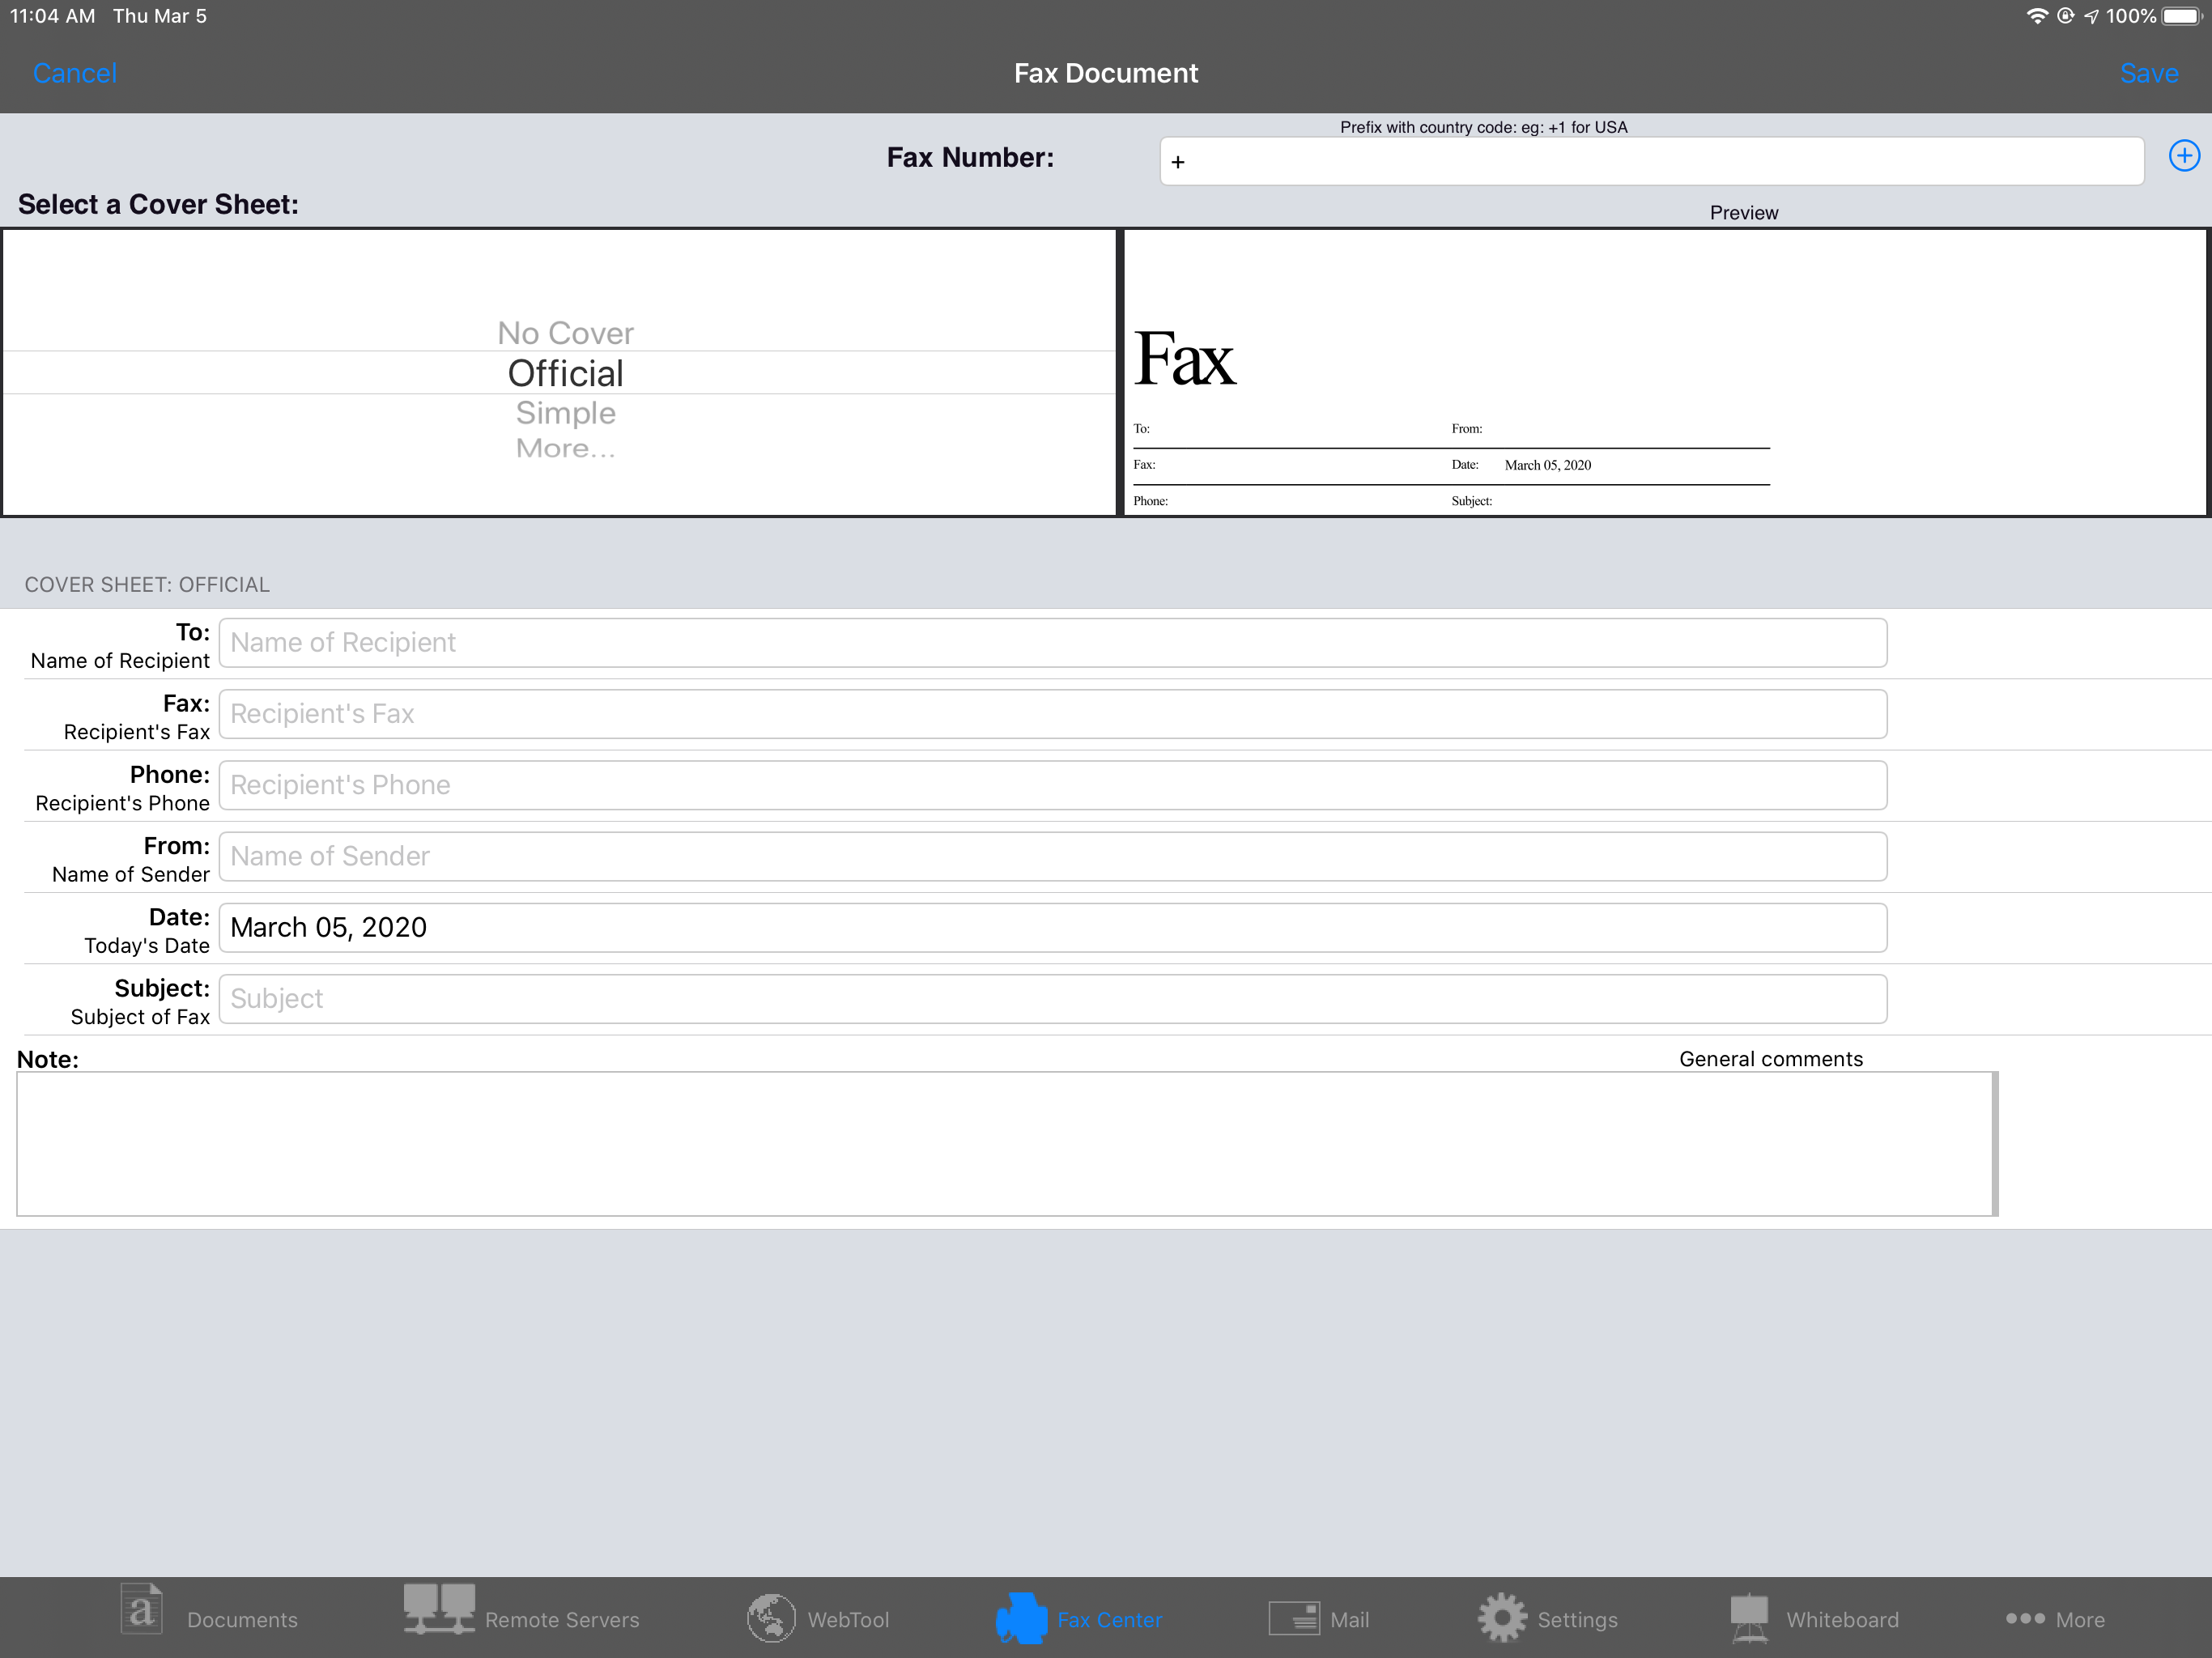Click the Date field showing March 05, 2020
This screenshot has width=2212, height=1658.
(1052, 928)
